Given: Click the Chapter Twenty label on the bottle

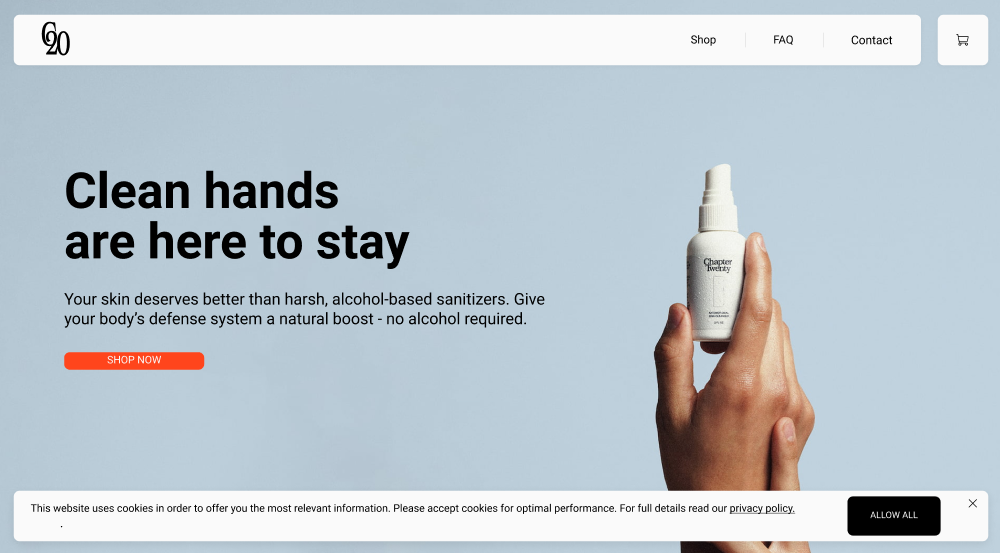Looking at the screenshot, I should 717,265.
